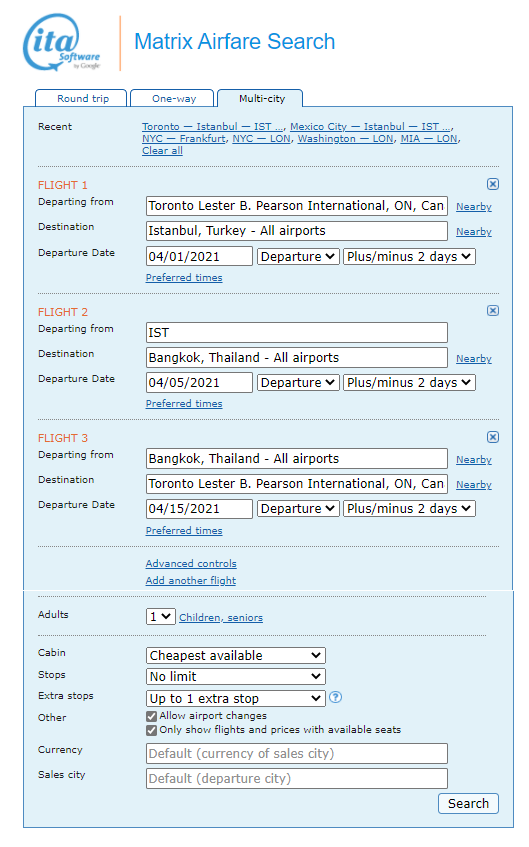Clear all recent searches
Screen dimensions: 529x847
[x=162, y=151]
